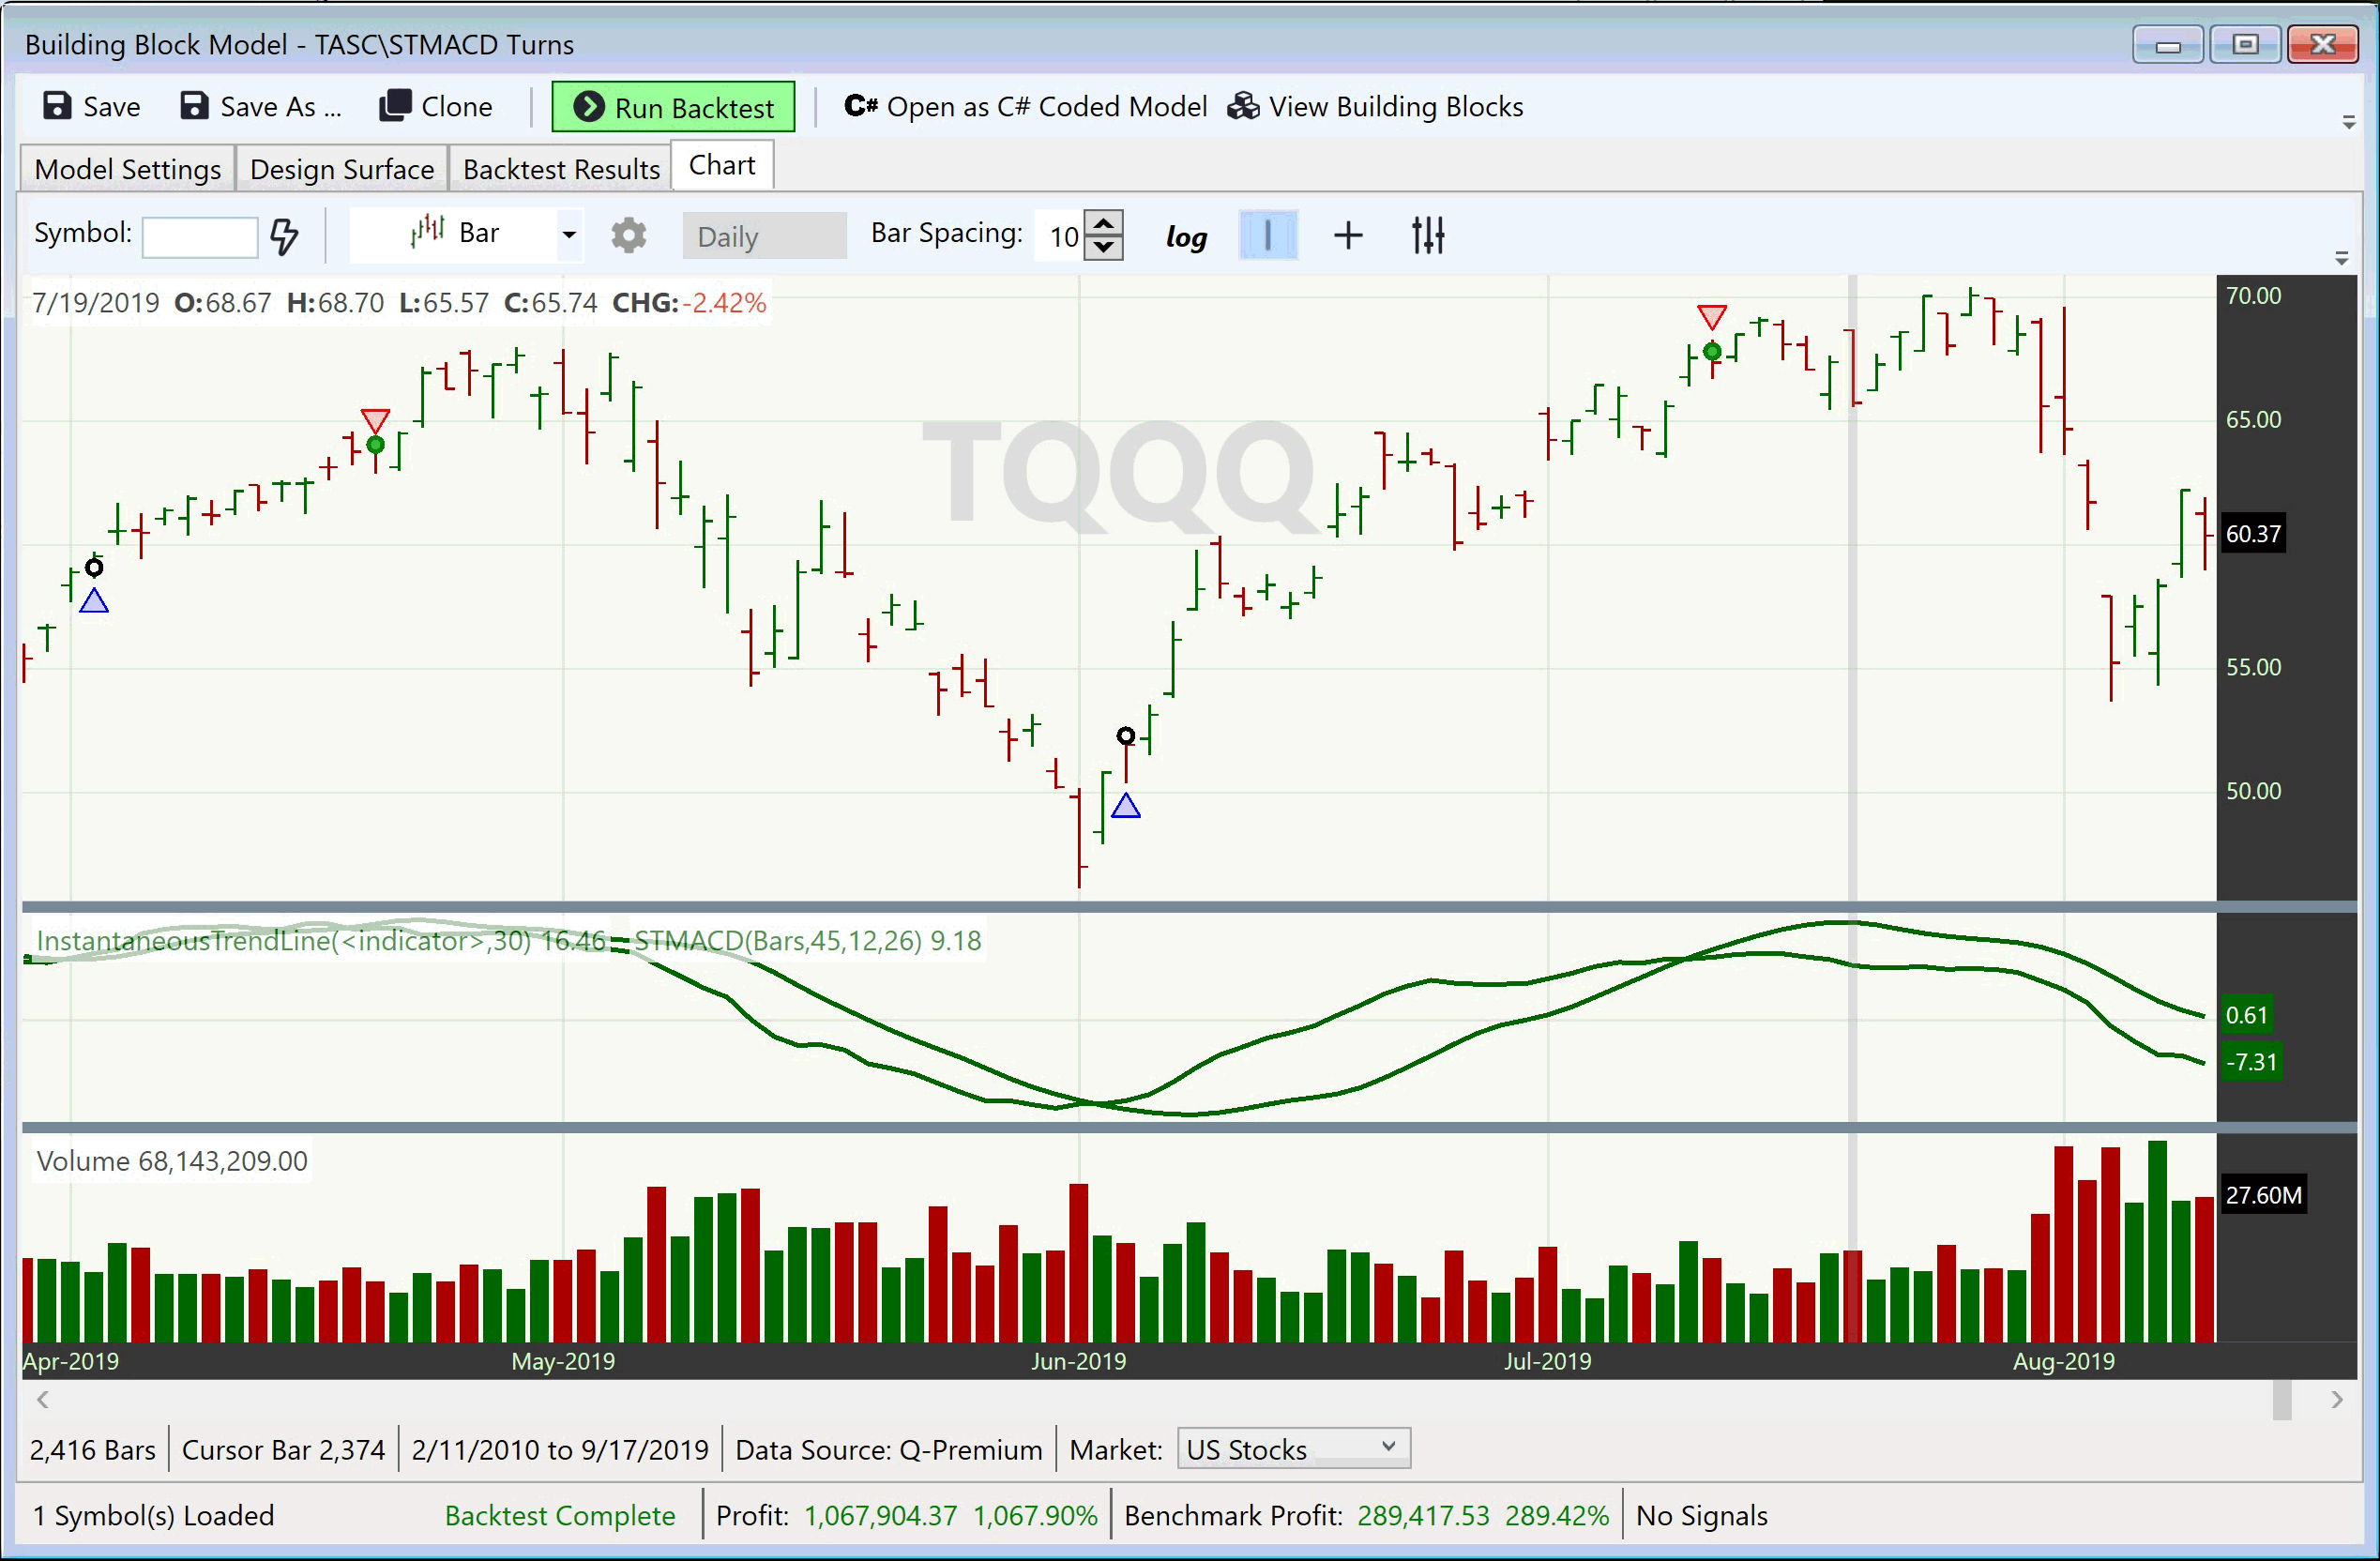
Task: Expand the top toolbar overflow arrow
Action: tap(2349, 122)
